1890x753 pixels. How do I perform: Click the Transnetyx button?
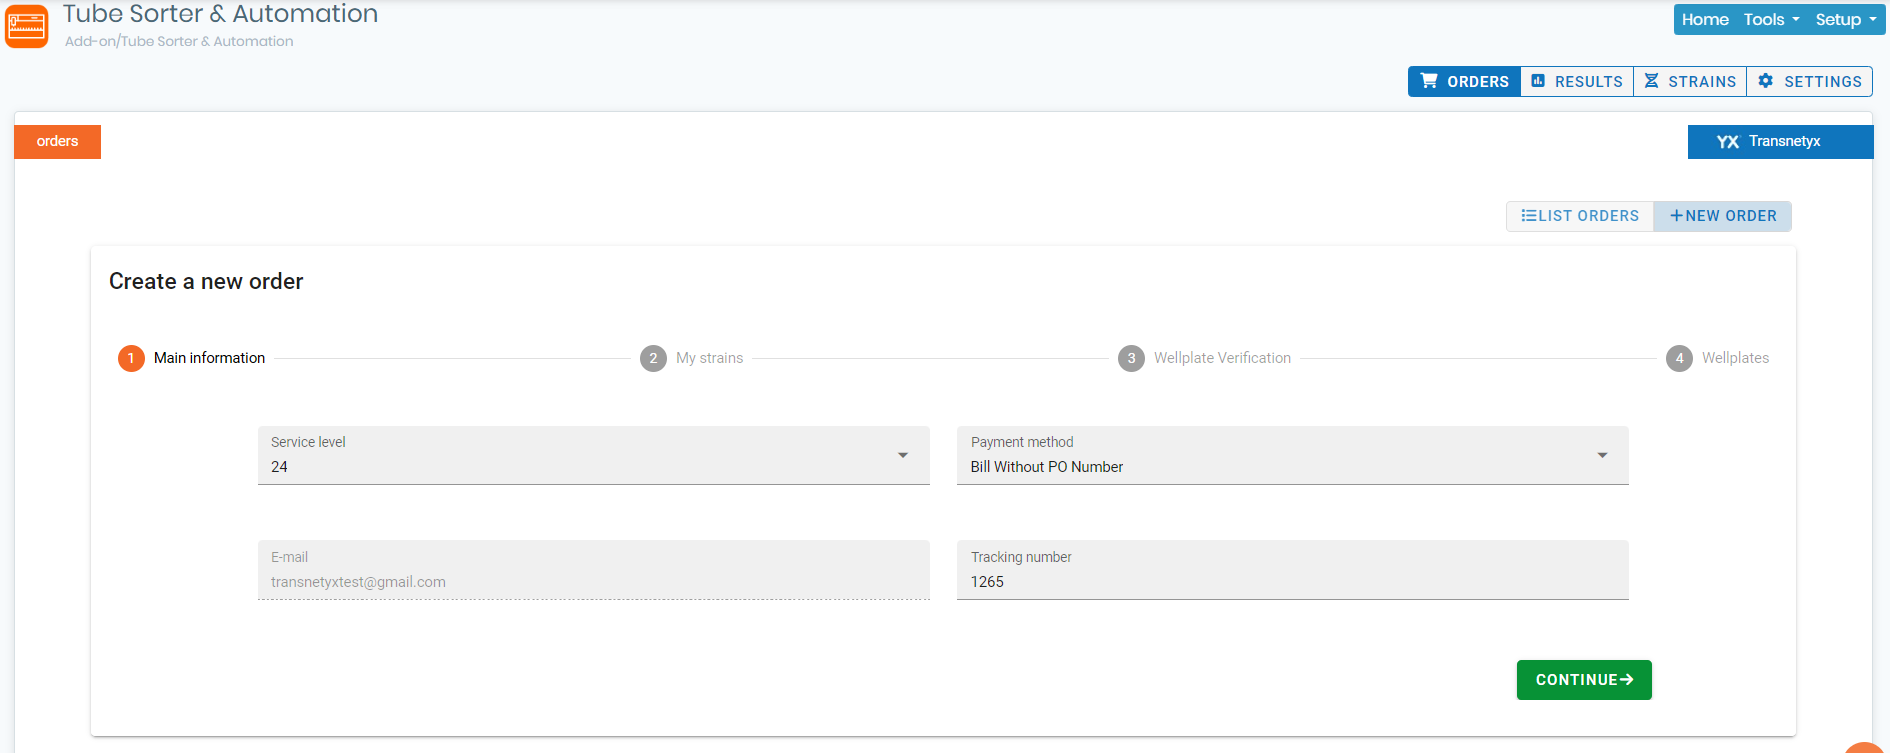[1780, 142]
